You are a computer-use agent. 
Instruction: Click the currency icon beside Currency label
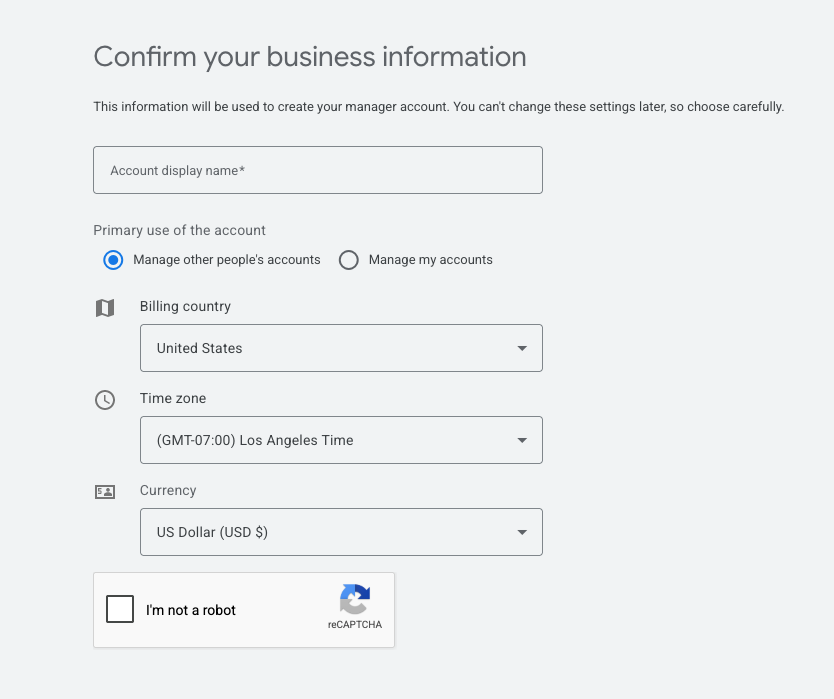pyautogui.click(x=105, y=492)
